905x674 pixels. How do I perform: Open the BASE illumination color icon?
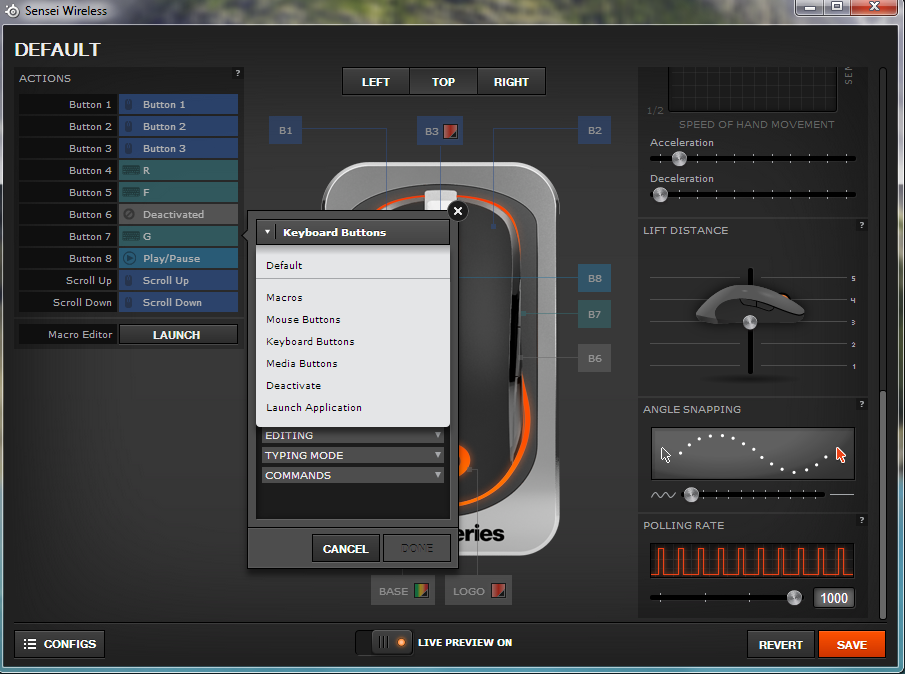click(x=422, y=591)
